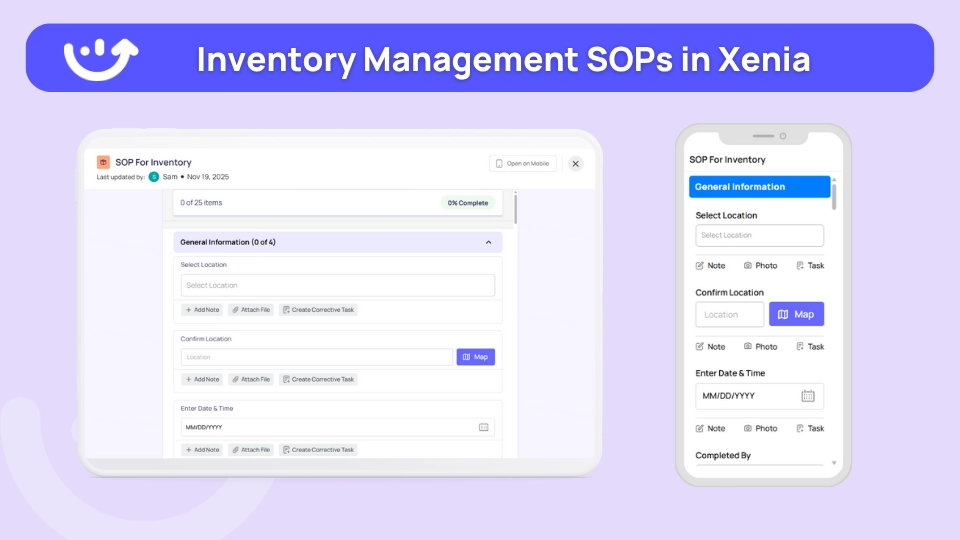This screenshot has height=540, width=960.
Task: Close the SOP For Inventory panel
Action: click(x=576, y=163)
